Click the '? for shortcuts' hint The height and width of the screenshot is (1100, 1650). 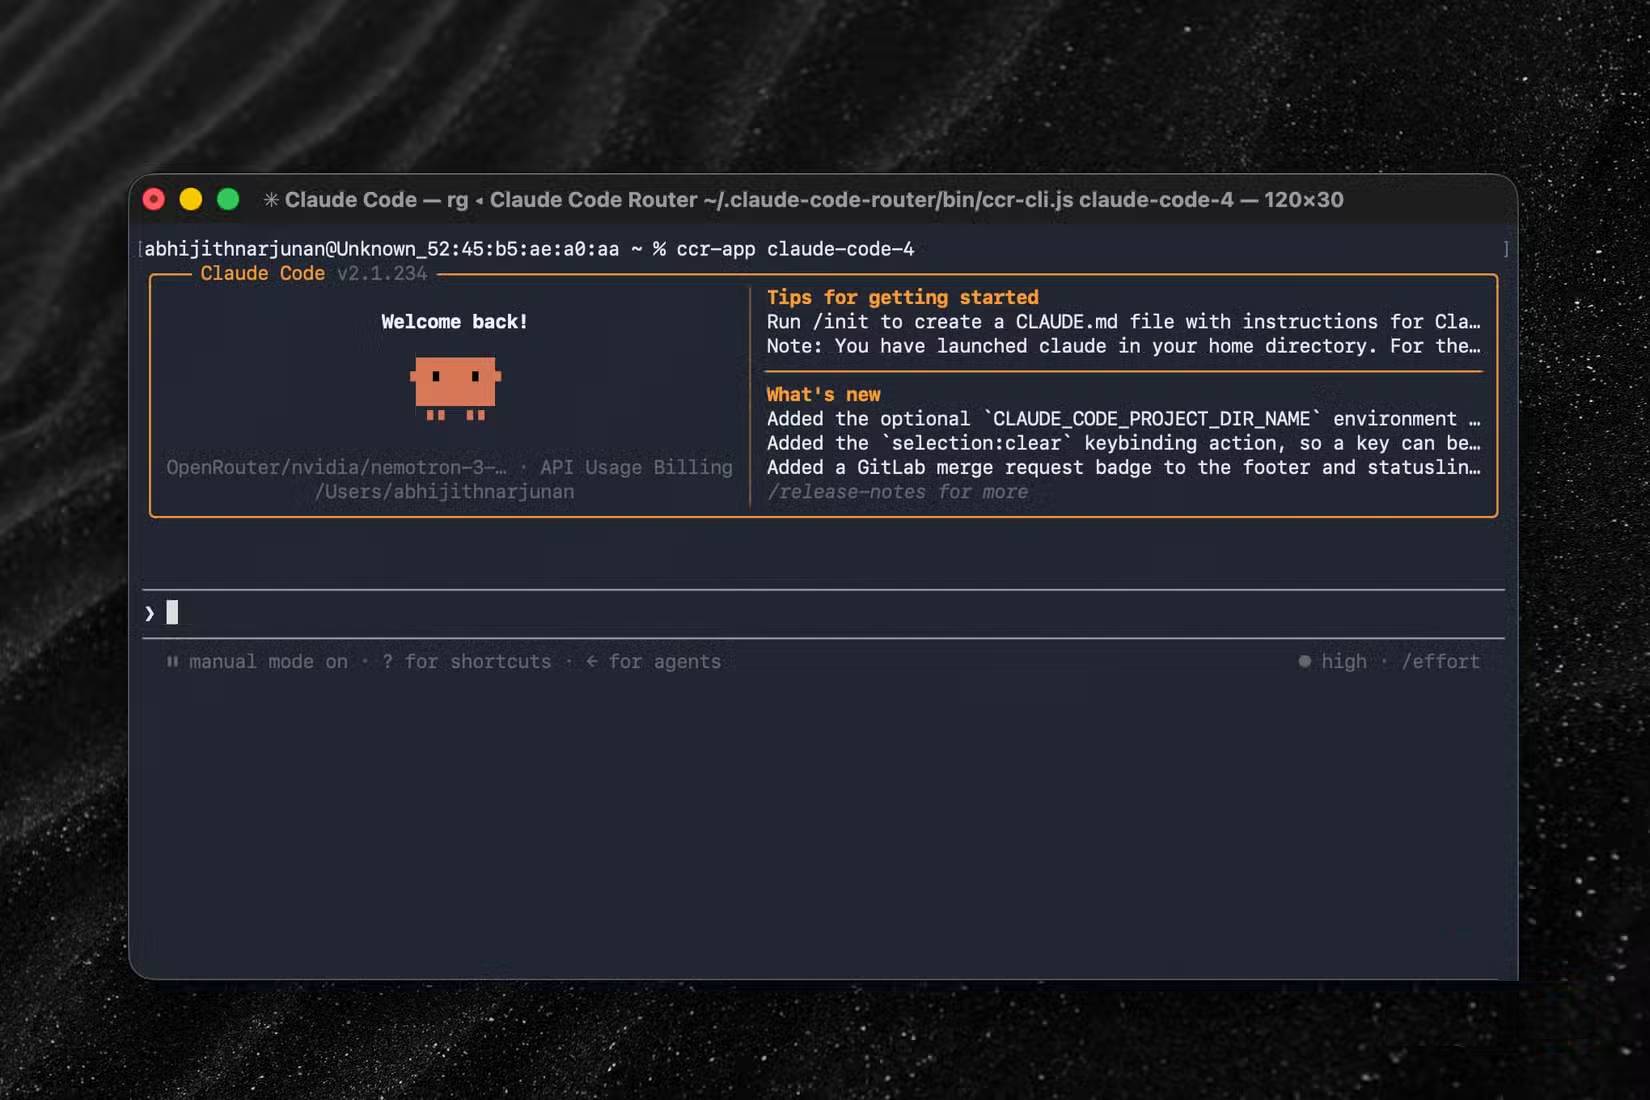(466, 661)
